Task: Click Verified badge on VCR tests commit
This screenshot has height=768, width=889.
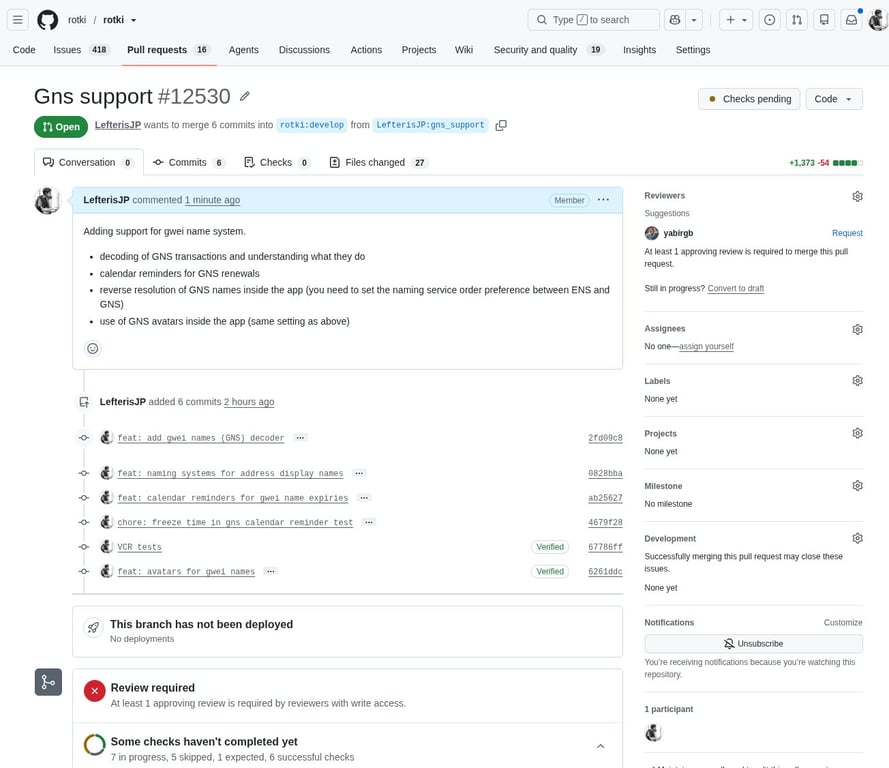Action: pyautogui.click(x=550, y=547)
